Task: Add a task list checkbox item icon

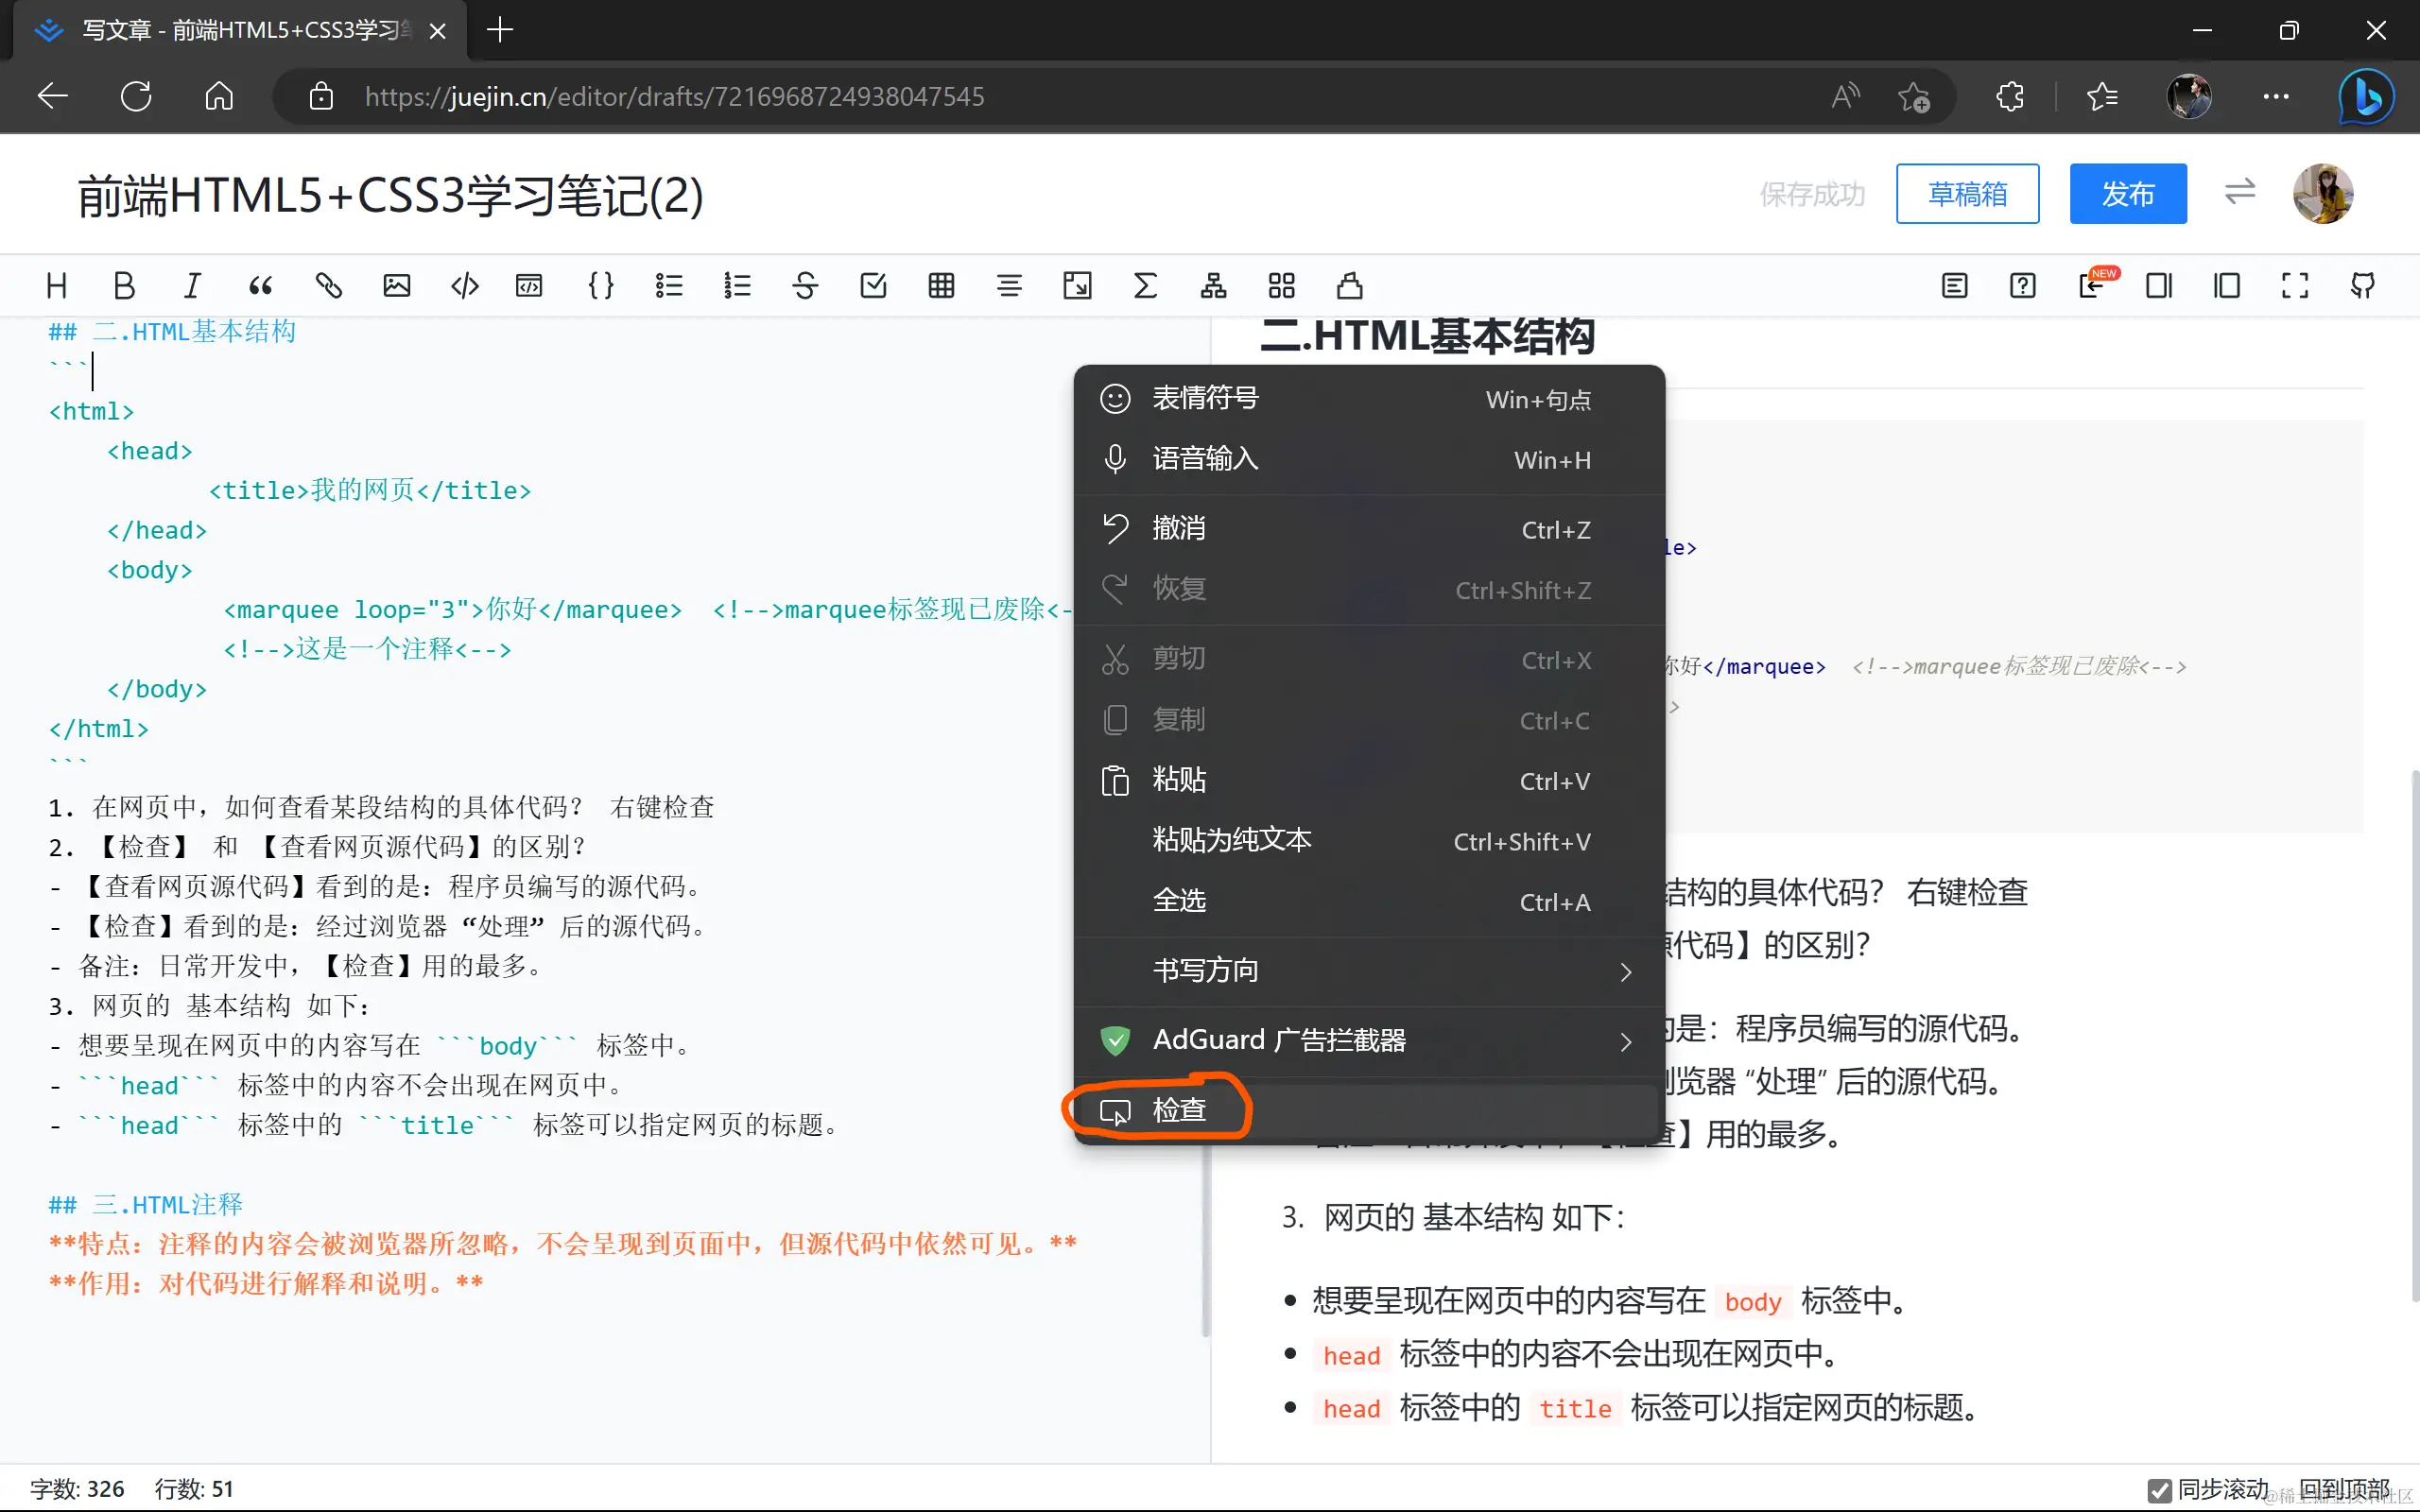Action: coord(873,286)
